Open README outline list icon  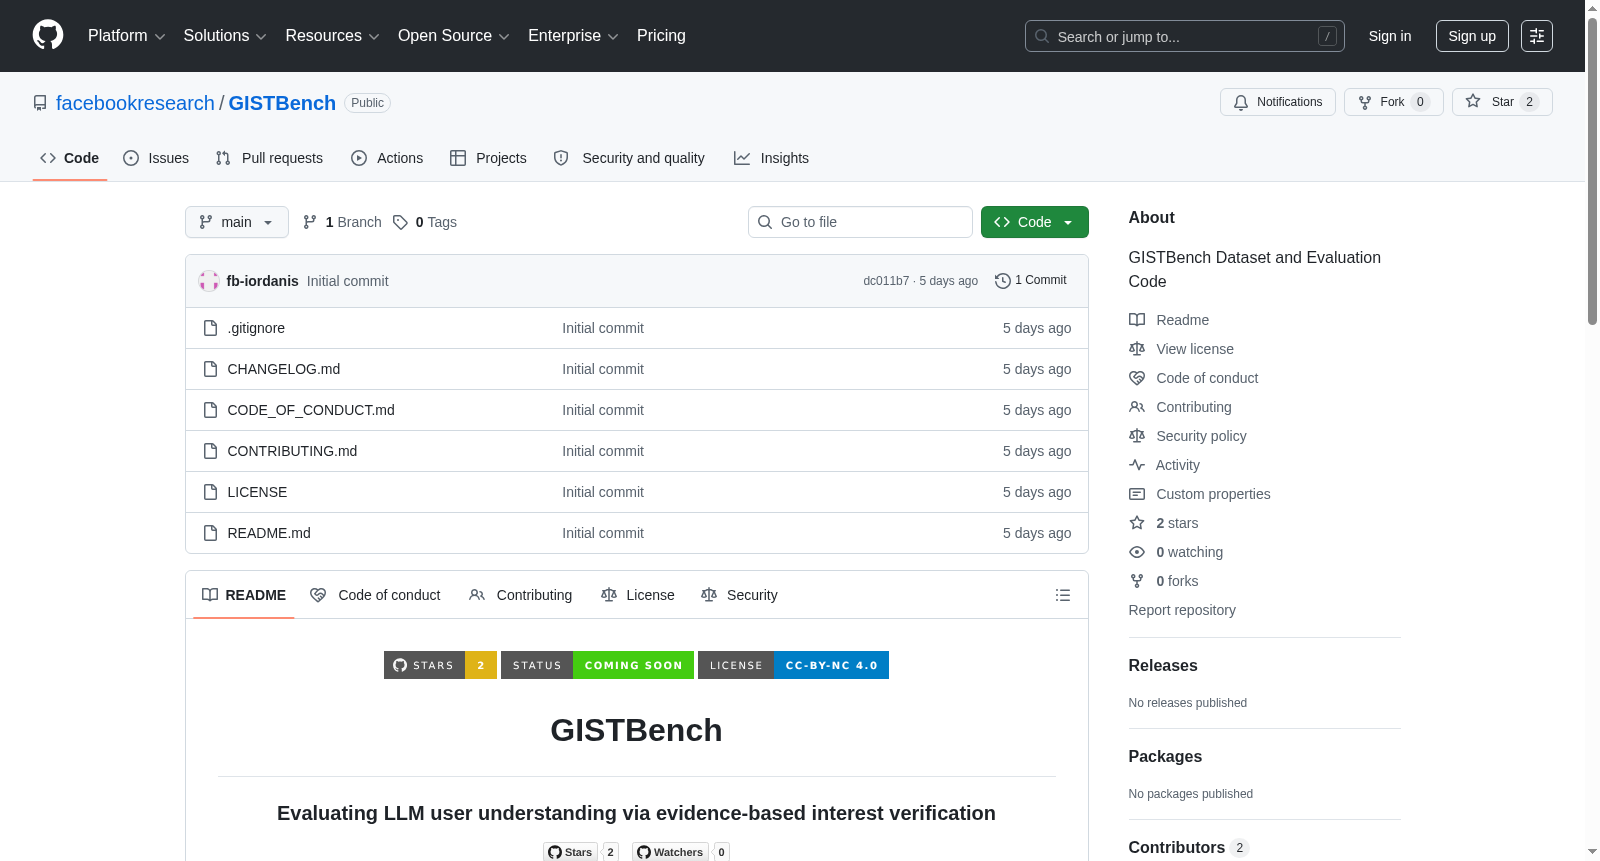[1063, 595]
